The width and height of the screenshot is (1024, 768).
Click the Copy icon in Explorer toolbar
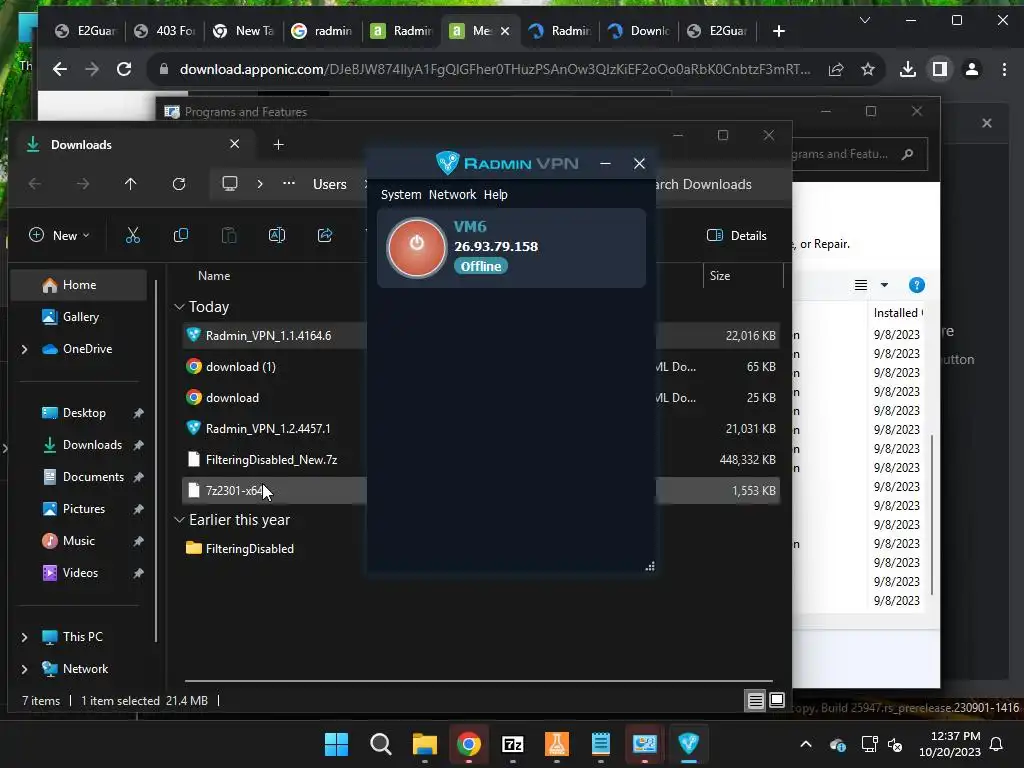[x=181, y=235]
